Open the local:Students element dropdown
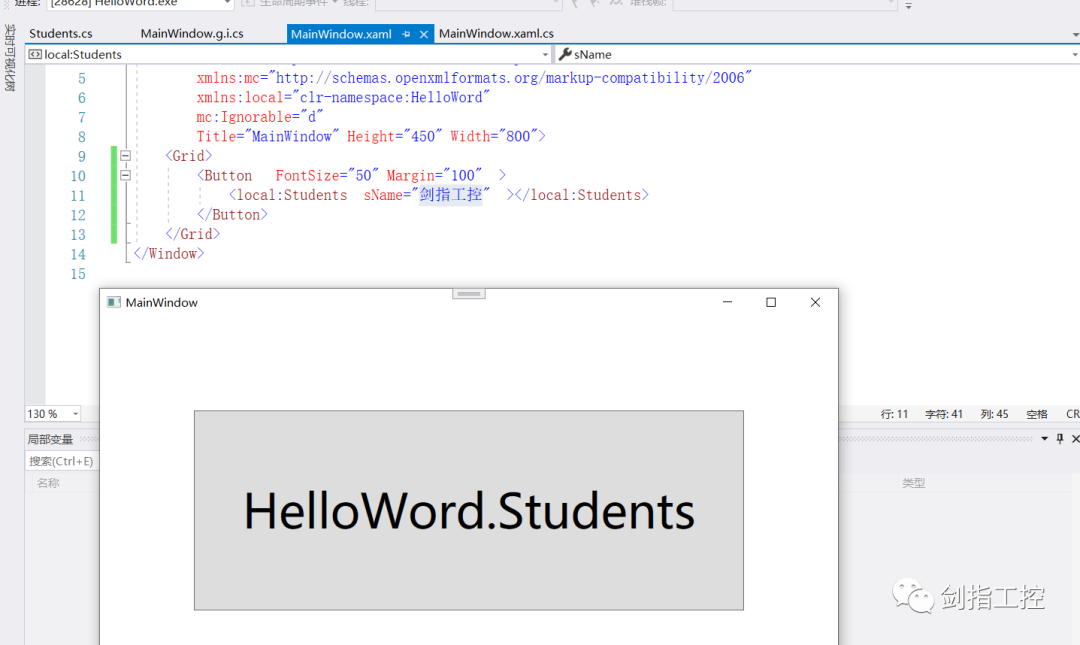The width and height of the screenshot is (1080, 645). pos(547,54)
